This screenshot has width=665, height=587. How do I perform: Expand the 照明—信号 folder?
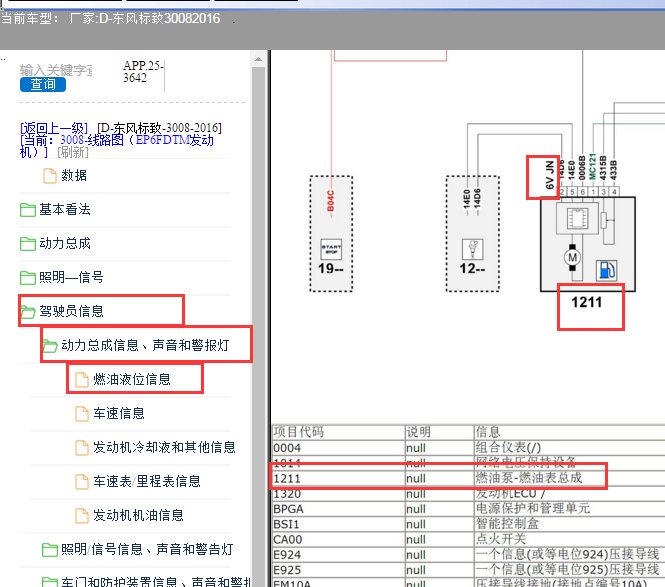tap(71, 277)
